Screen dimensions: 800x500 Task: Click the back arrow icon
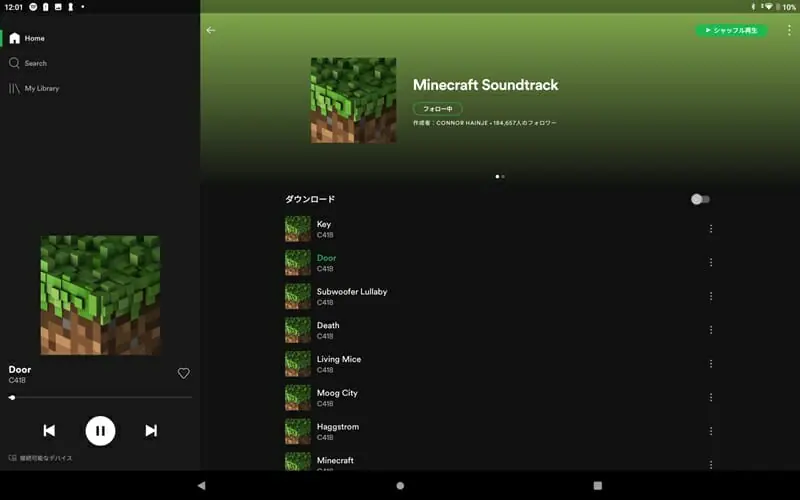coord(211,30)
